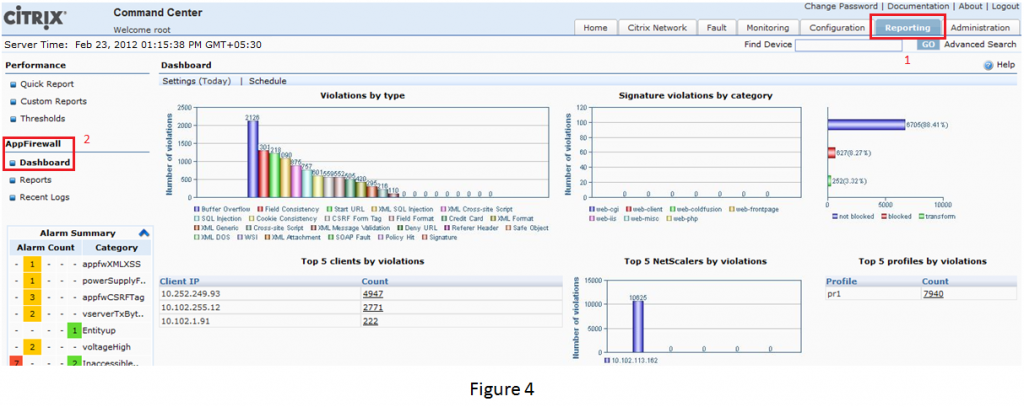Click the Find Device input field
This screenshot has height=407, width=1024.
point(853,45)
